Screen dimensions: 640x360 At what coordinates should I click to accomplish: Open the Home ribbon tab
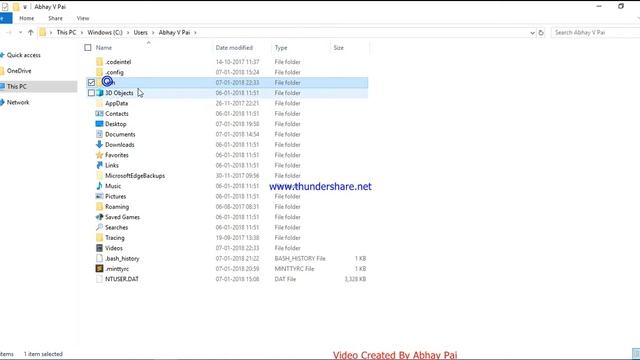(27, 18)
